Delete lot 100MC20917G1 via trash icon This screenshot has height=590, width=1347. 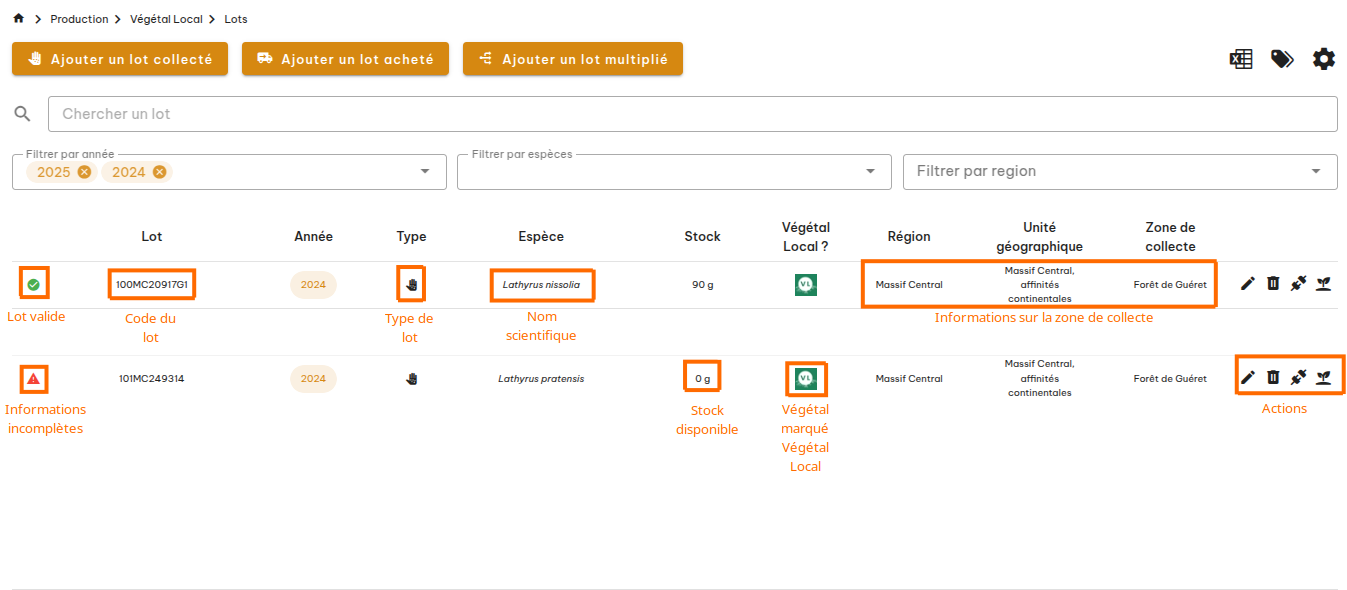point(1273,284)
